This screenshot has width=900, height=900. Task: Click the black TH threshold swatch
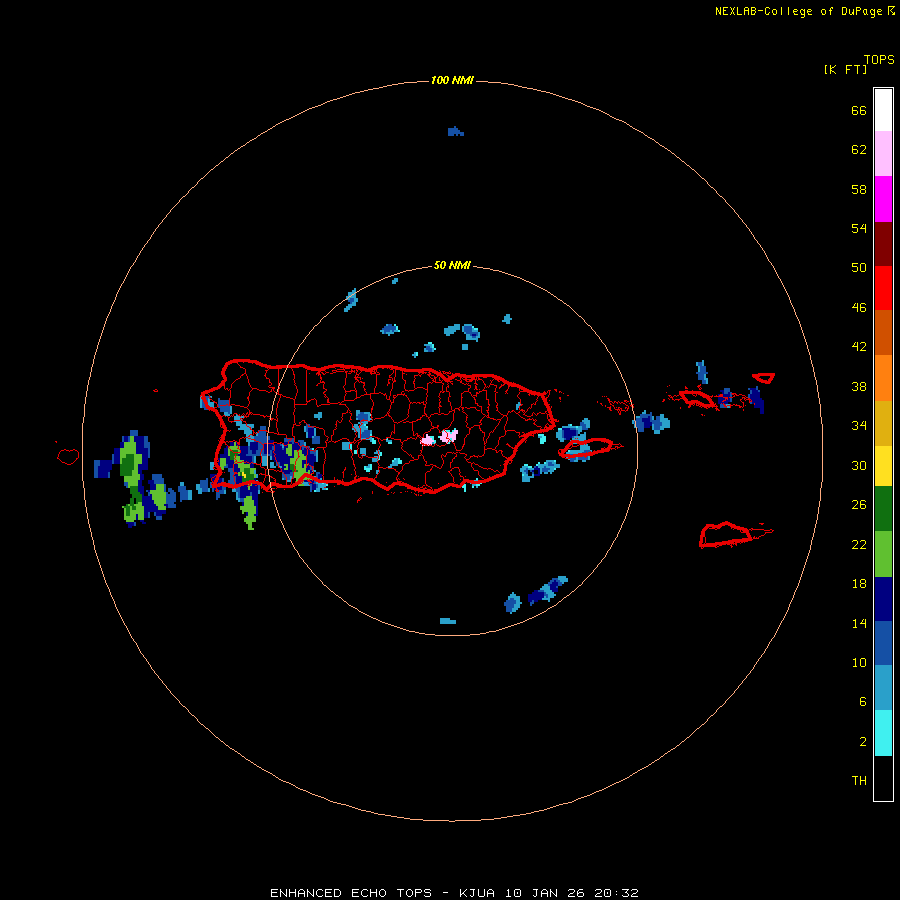click(883, 778)
